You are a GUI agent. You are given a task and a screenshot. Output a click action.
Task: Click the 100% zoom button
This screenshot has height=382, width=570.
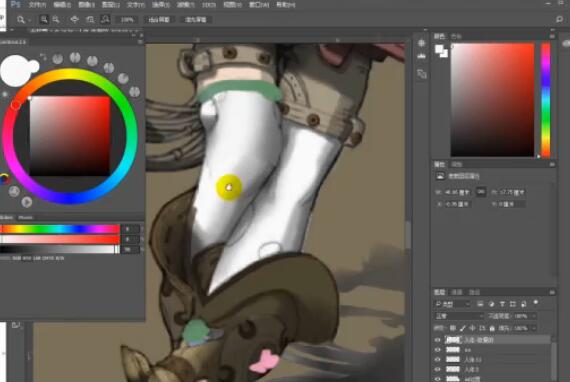click(127, 20)
